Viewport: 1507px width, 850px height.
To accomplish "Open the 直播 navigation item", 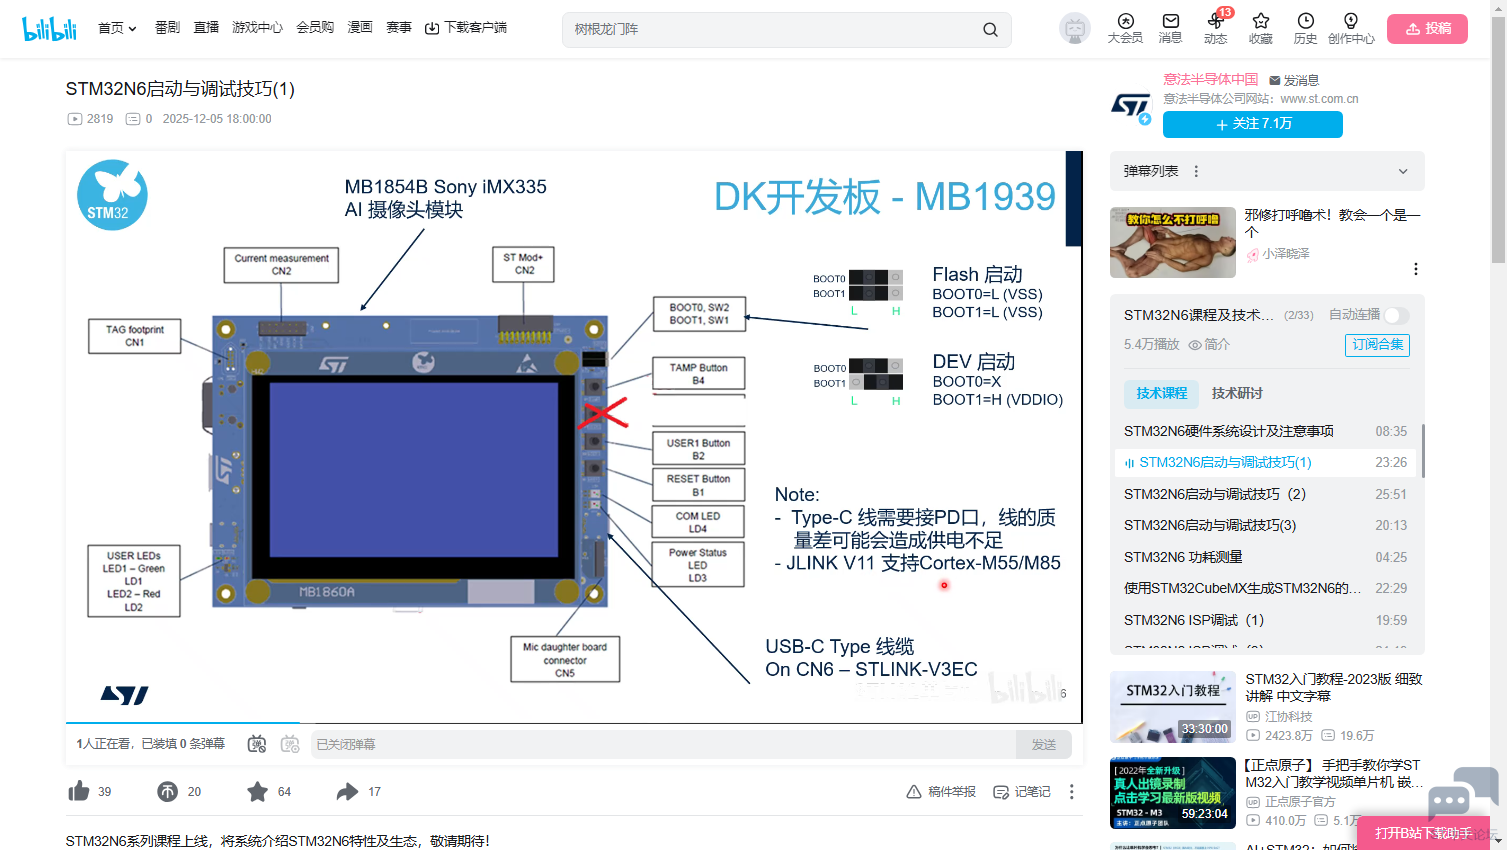I will 206,28.
